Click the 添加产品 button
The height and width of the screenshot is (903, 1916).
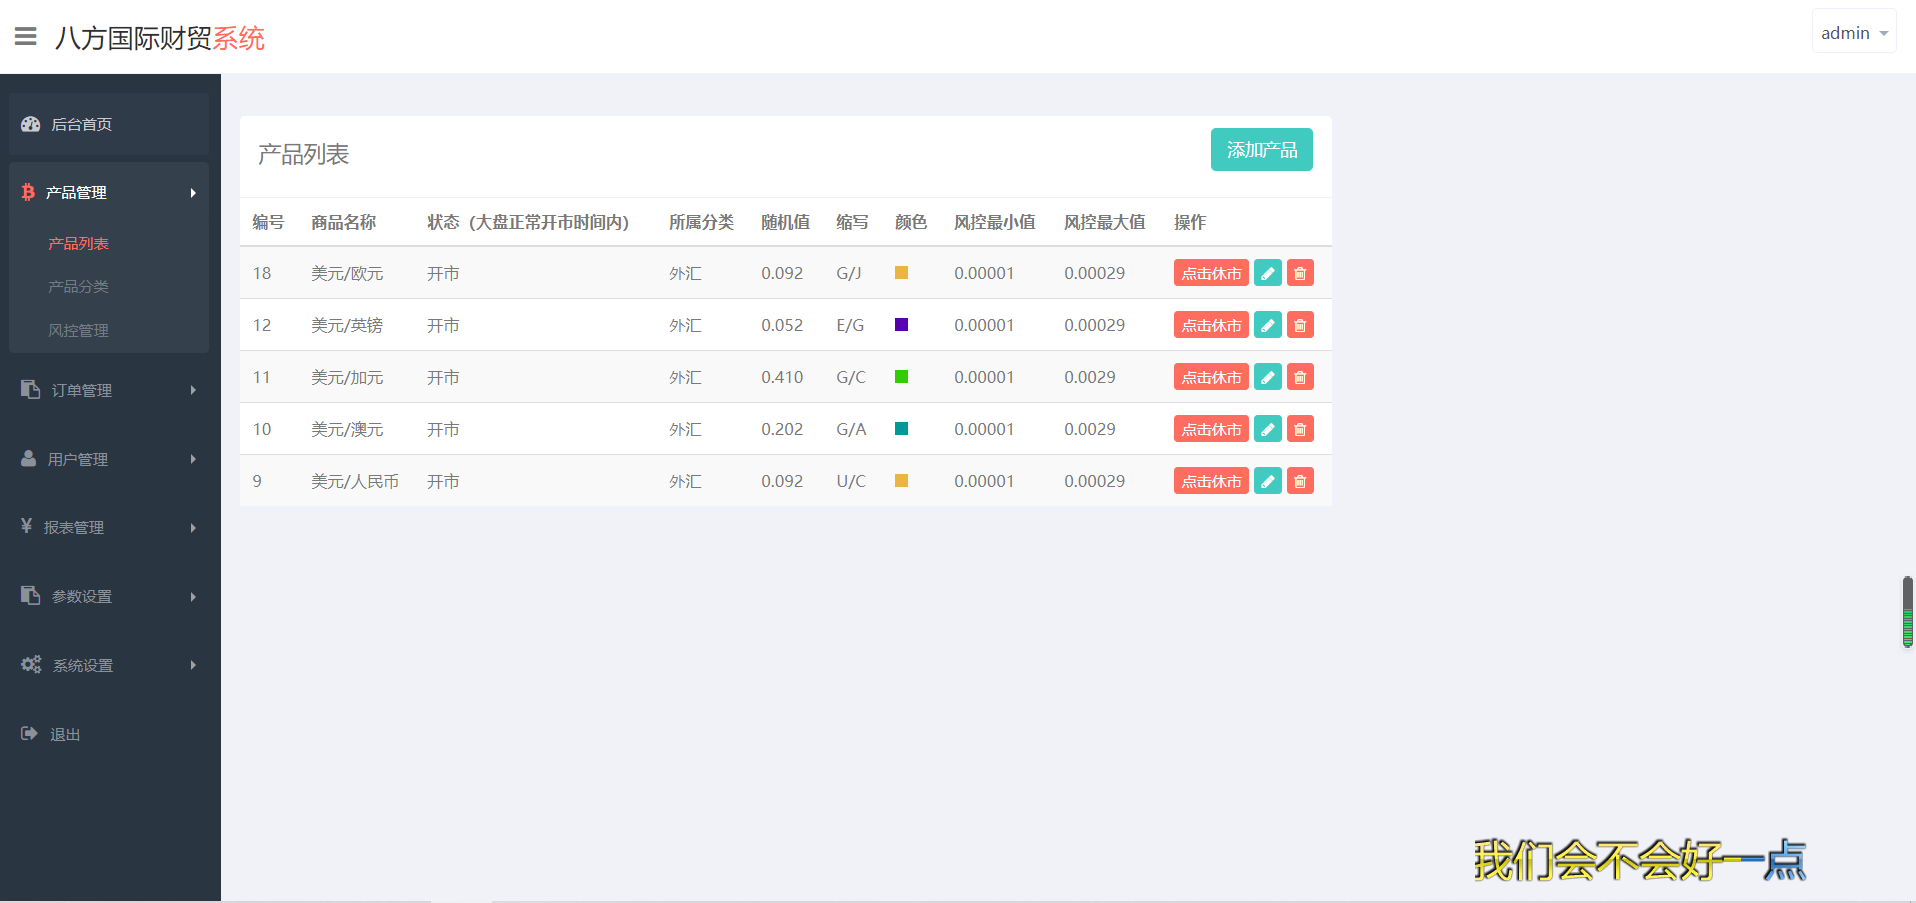[x=1261, y=150]
